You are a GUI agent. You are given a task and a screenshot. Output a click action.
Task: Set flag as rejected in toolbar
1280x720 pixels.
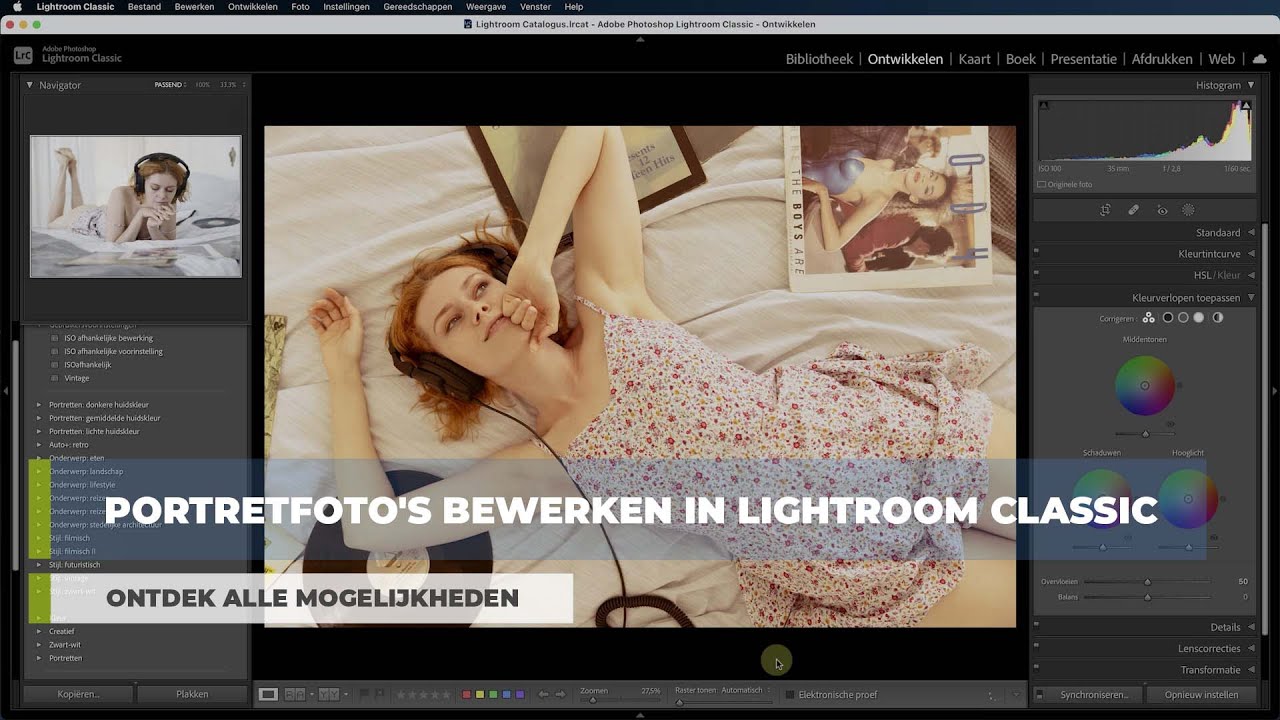pos(378,694)
